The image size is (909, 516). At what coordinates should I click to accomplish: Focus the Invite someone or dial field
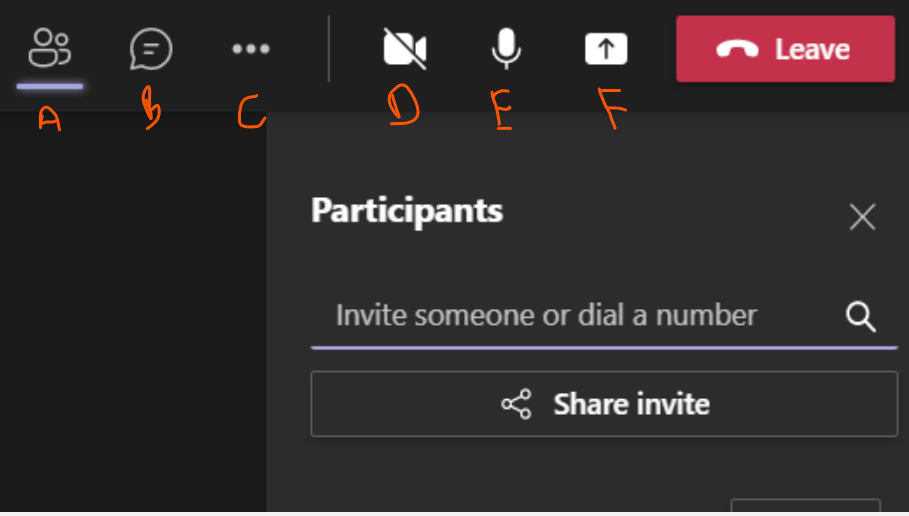(x=604, y=316)
